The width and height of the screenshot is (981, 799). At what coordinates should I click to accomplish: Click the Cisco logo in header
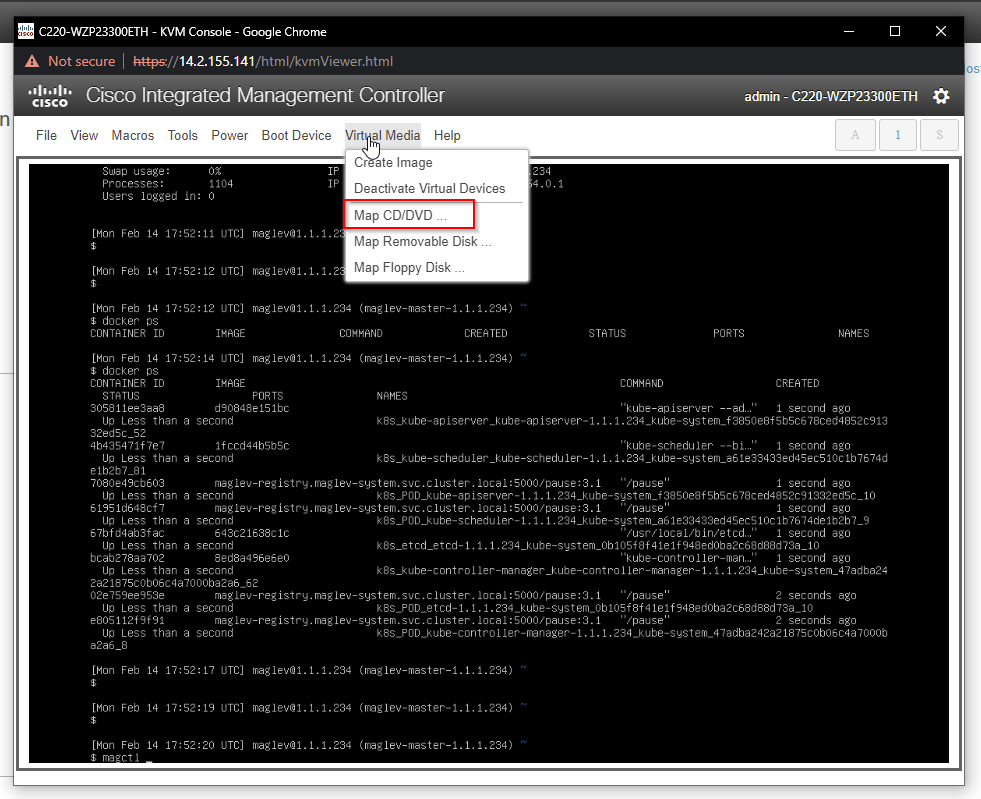50,96
